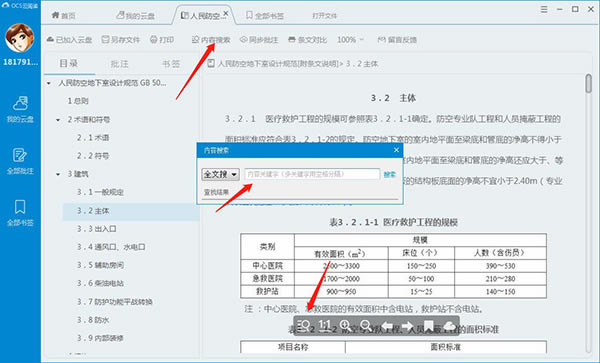The height and width of the screenshot is (363, 600).
Task: Open 全部书签 in left sidebar
Action: click(x=20, y=212)
